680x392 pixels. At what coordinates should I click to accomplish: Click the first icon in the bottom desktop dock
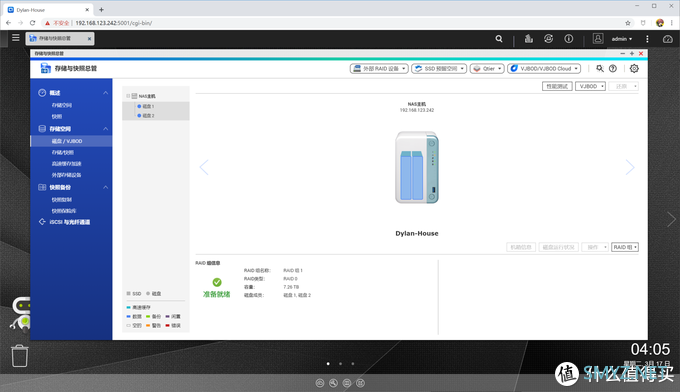pyautogui.click(x=320, y=383)
